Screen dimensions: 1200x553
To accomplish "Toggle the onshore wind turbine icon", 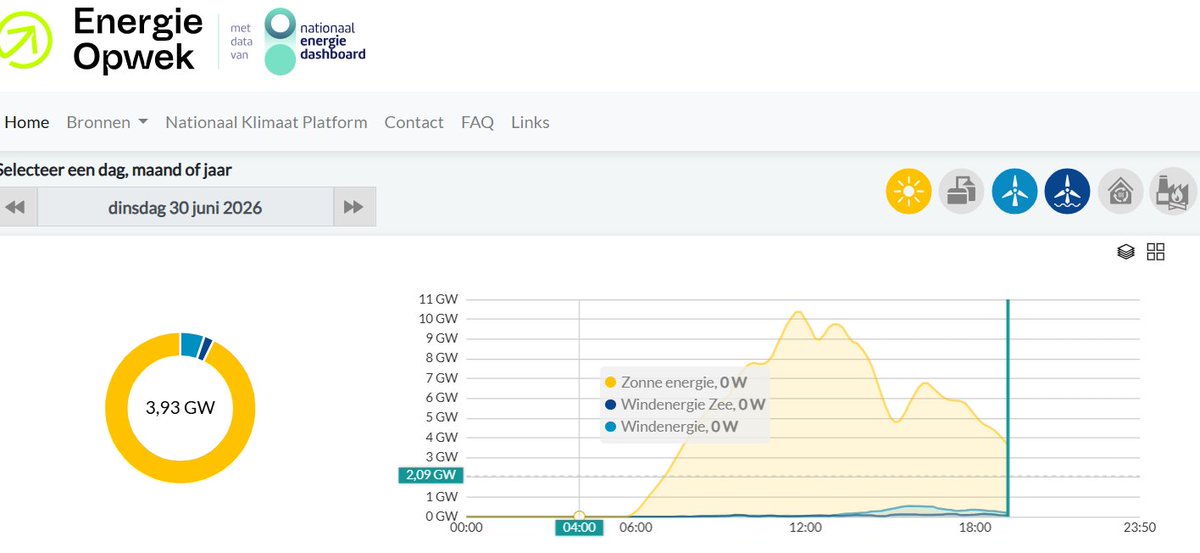I will 1015,191.
